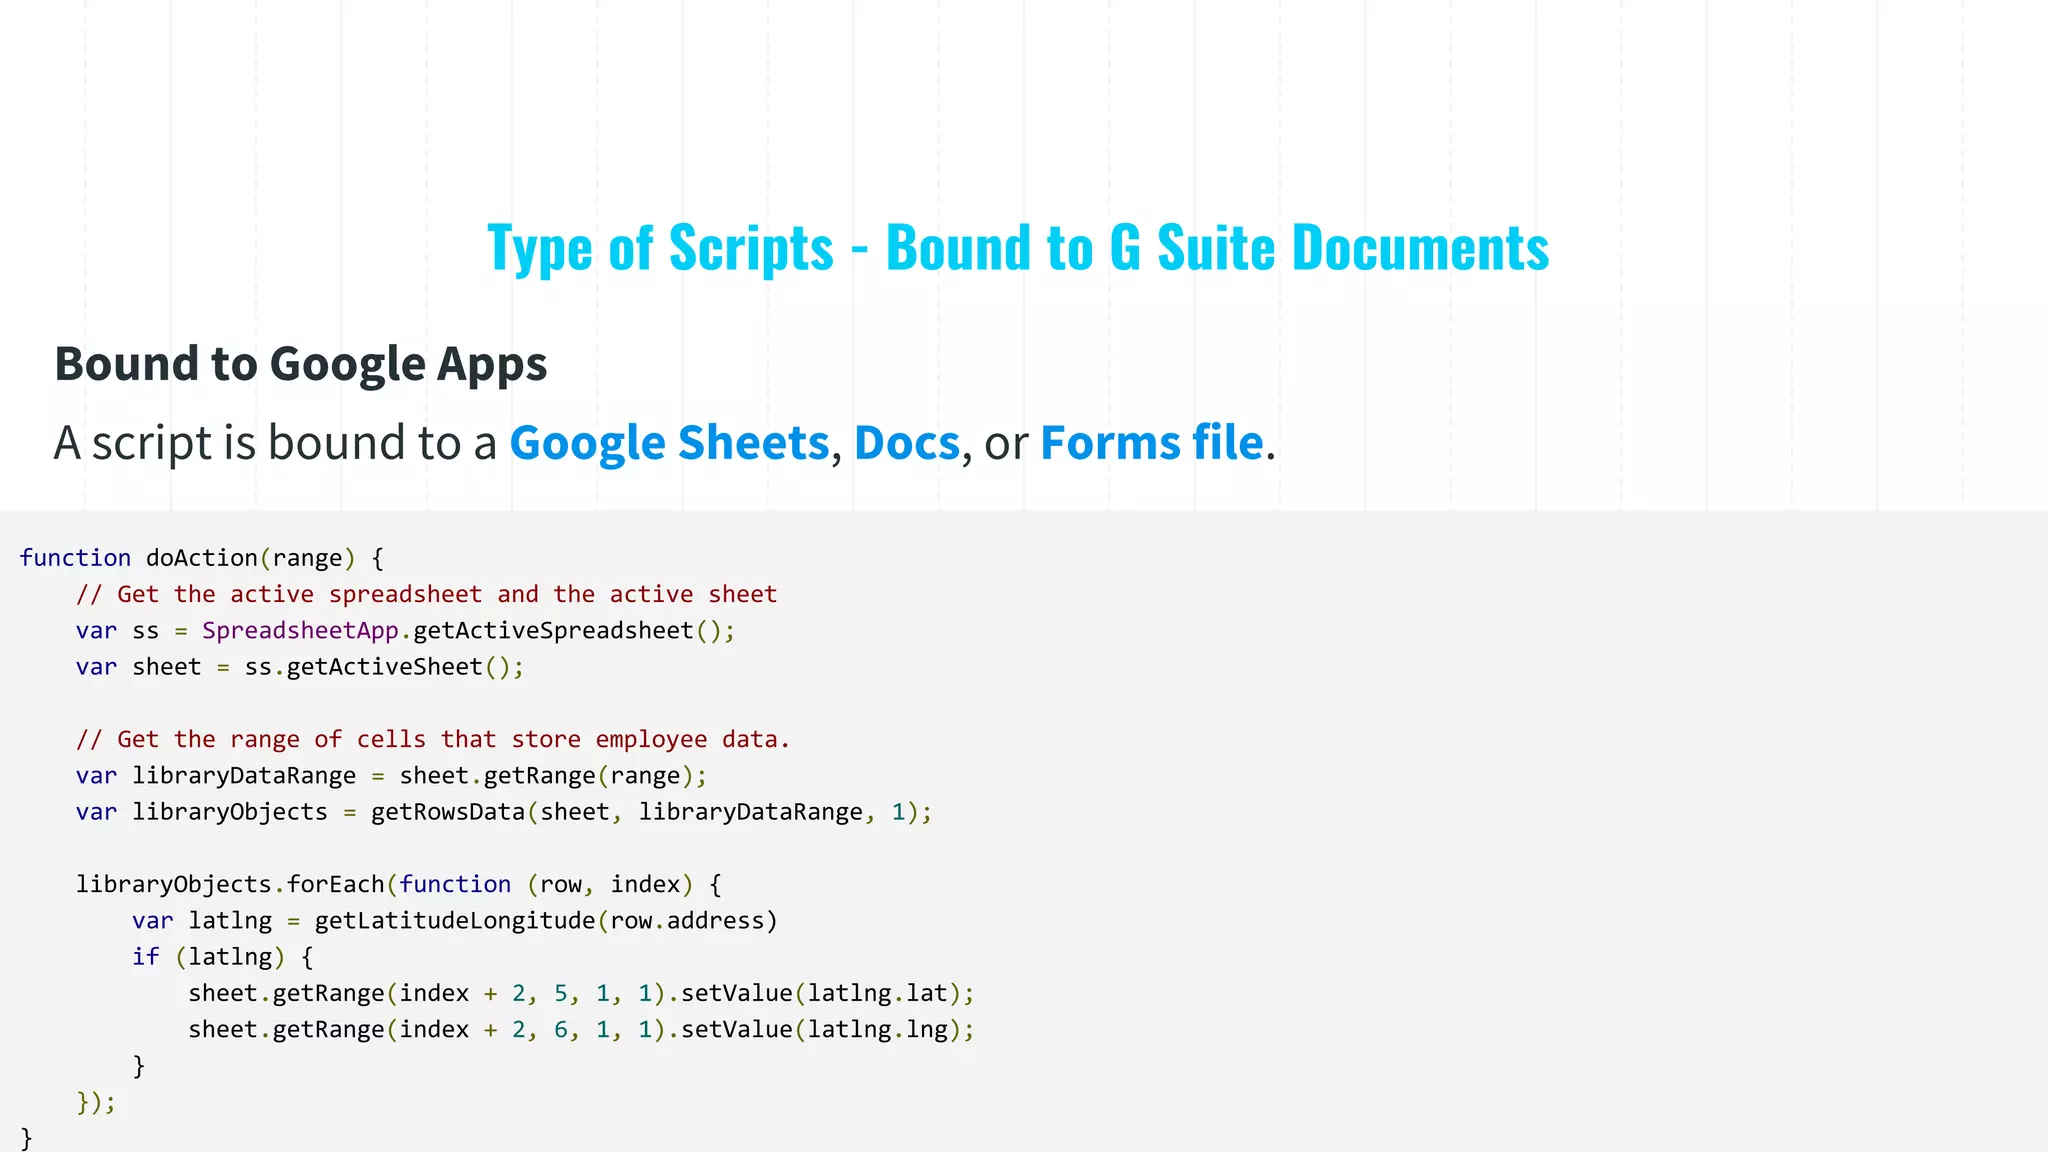The image size is (2048, 1152).
Task: Click the line 'var sheet = ss.getActiveSheet();'
Action: [300, 667]
